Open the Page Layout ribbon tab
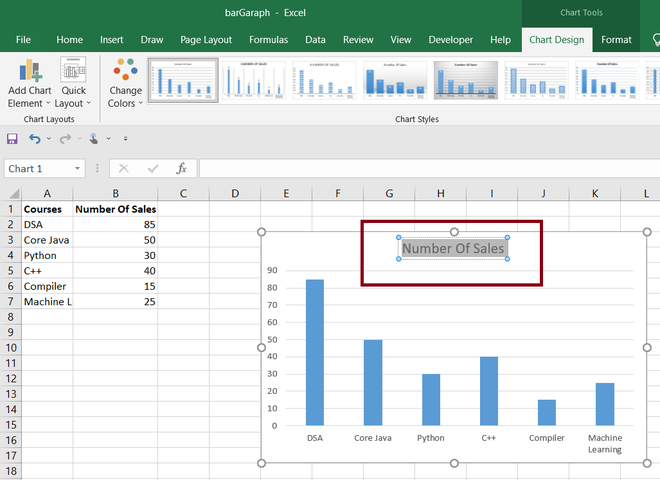The width and height of the screenshot is (660, 480). pos(206,40)
